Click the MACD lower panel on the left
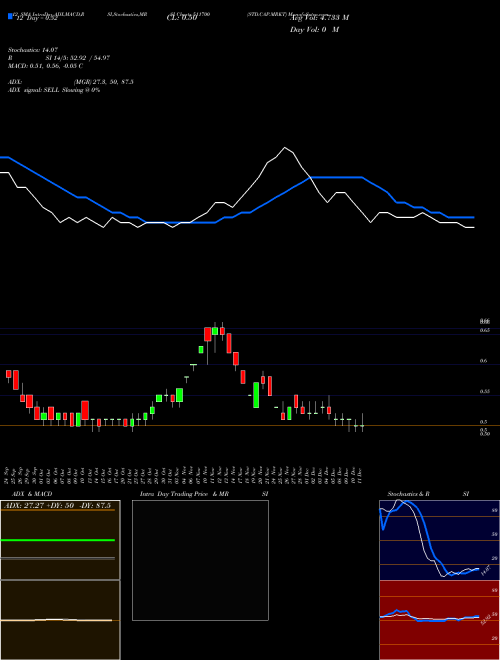 pos(60,620)
